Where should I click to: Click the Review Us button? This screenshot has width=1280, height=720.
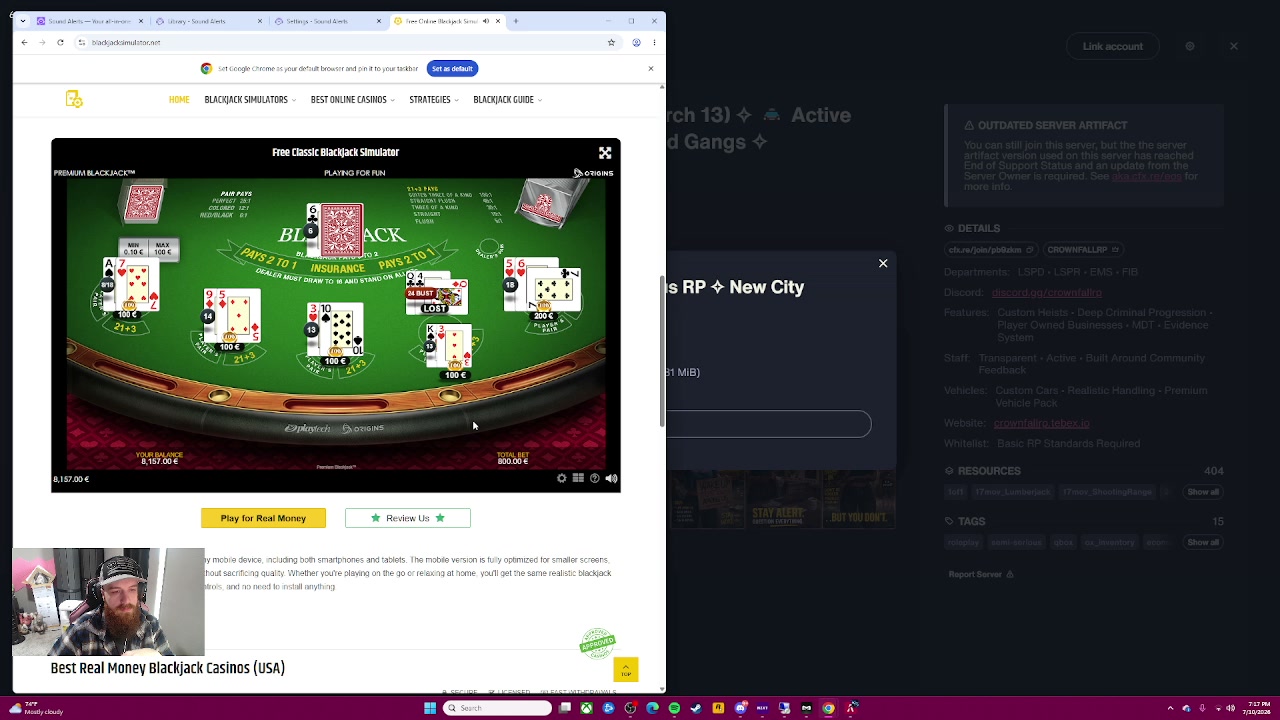click(x=408, y=518)
